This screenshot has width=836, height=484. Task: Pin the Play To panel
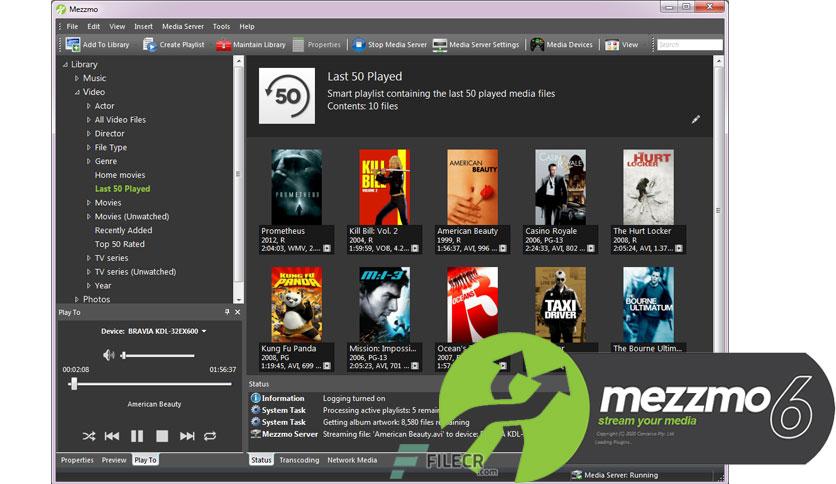pyautogui.click(x=227, y=312)
